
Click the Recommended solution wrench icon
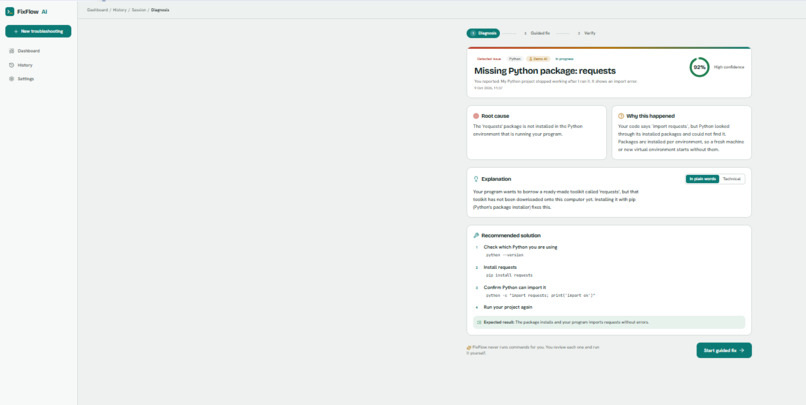pos(476,235)
